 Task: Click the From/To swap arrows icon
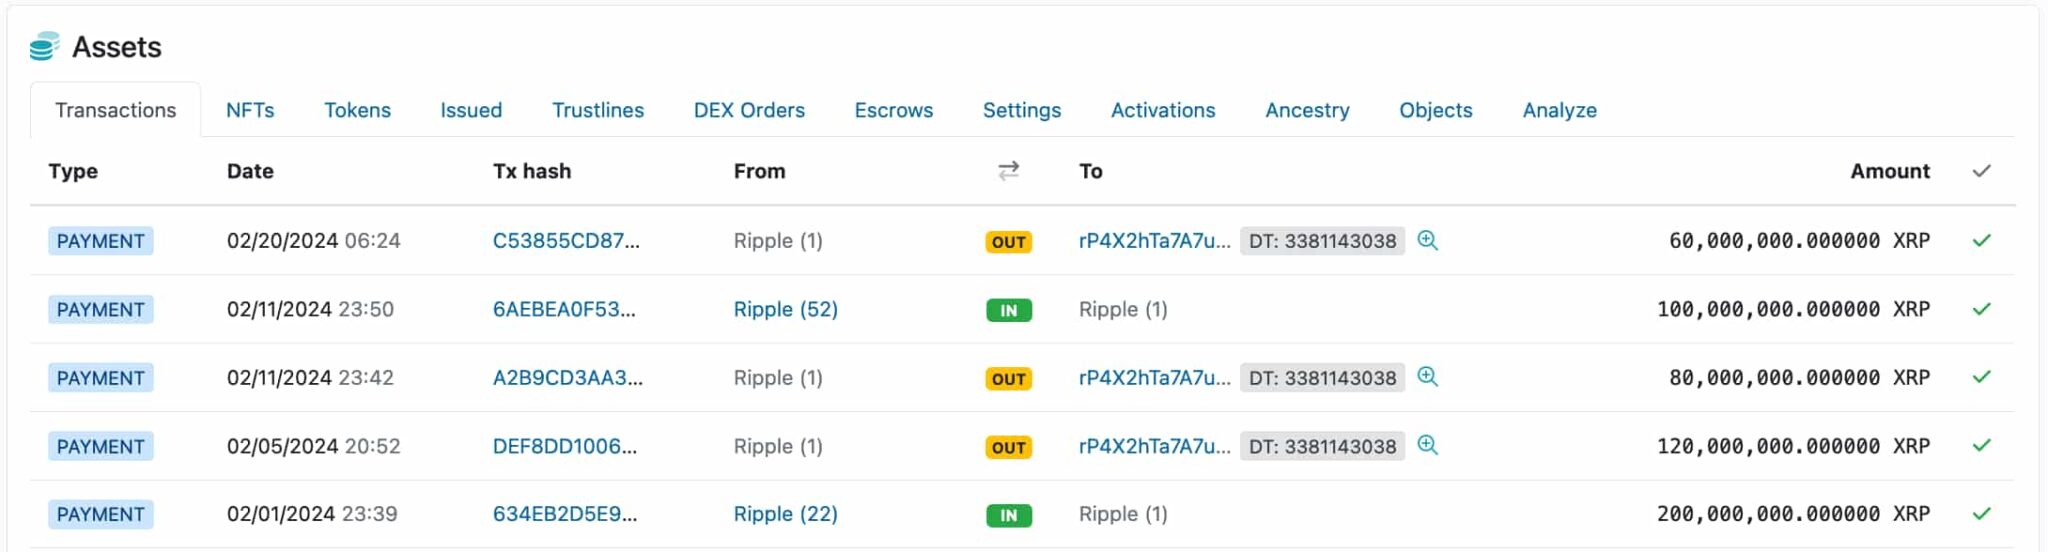click(x=1008, y=171)
